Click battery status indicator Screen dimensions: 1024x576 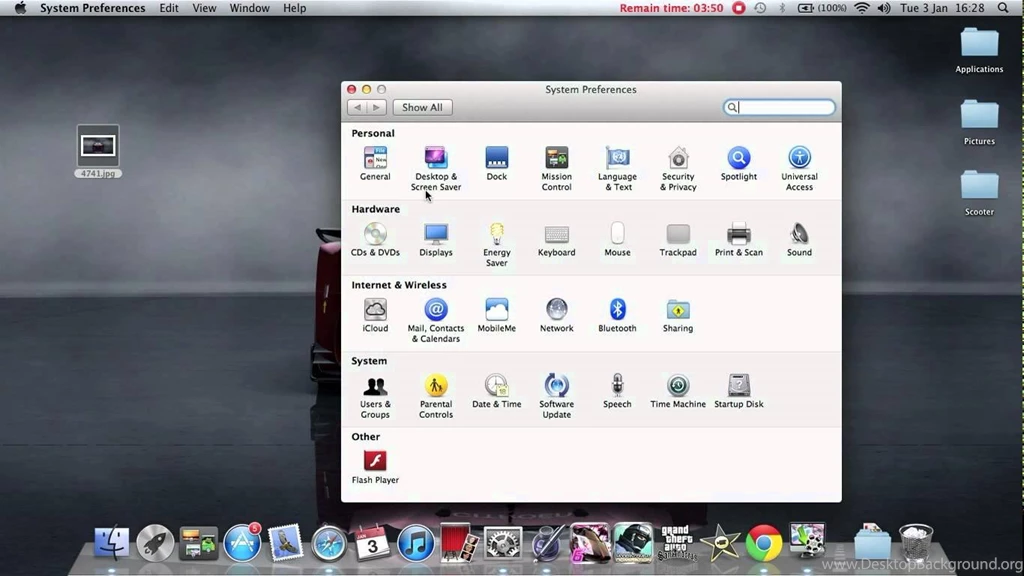pos(822,8)
